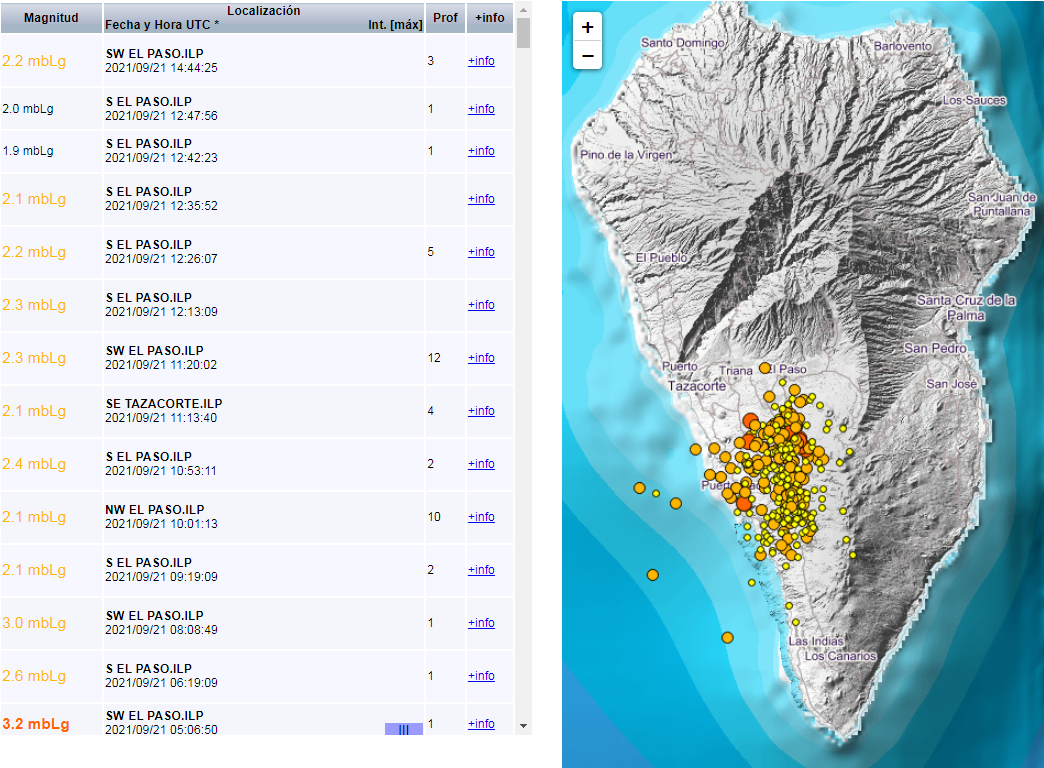The width and height of the screenshot is (1044, 768).
Task: Click the San Juan de Puntallana label
Action: [x=1001, y=204]
